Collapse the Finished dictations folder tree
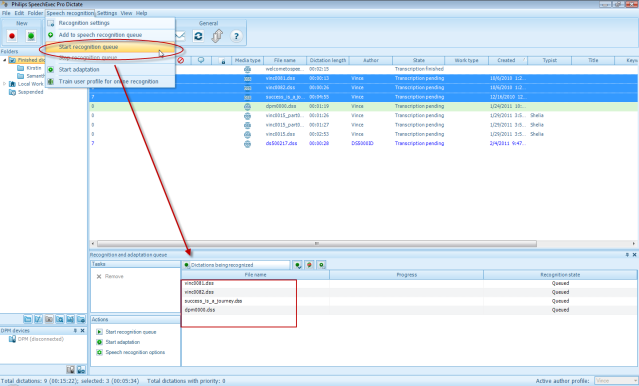Viewport: 639px width, 386px height. [x=4, y=60]
